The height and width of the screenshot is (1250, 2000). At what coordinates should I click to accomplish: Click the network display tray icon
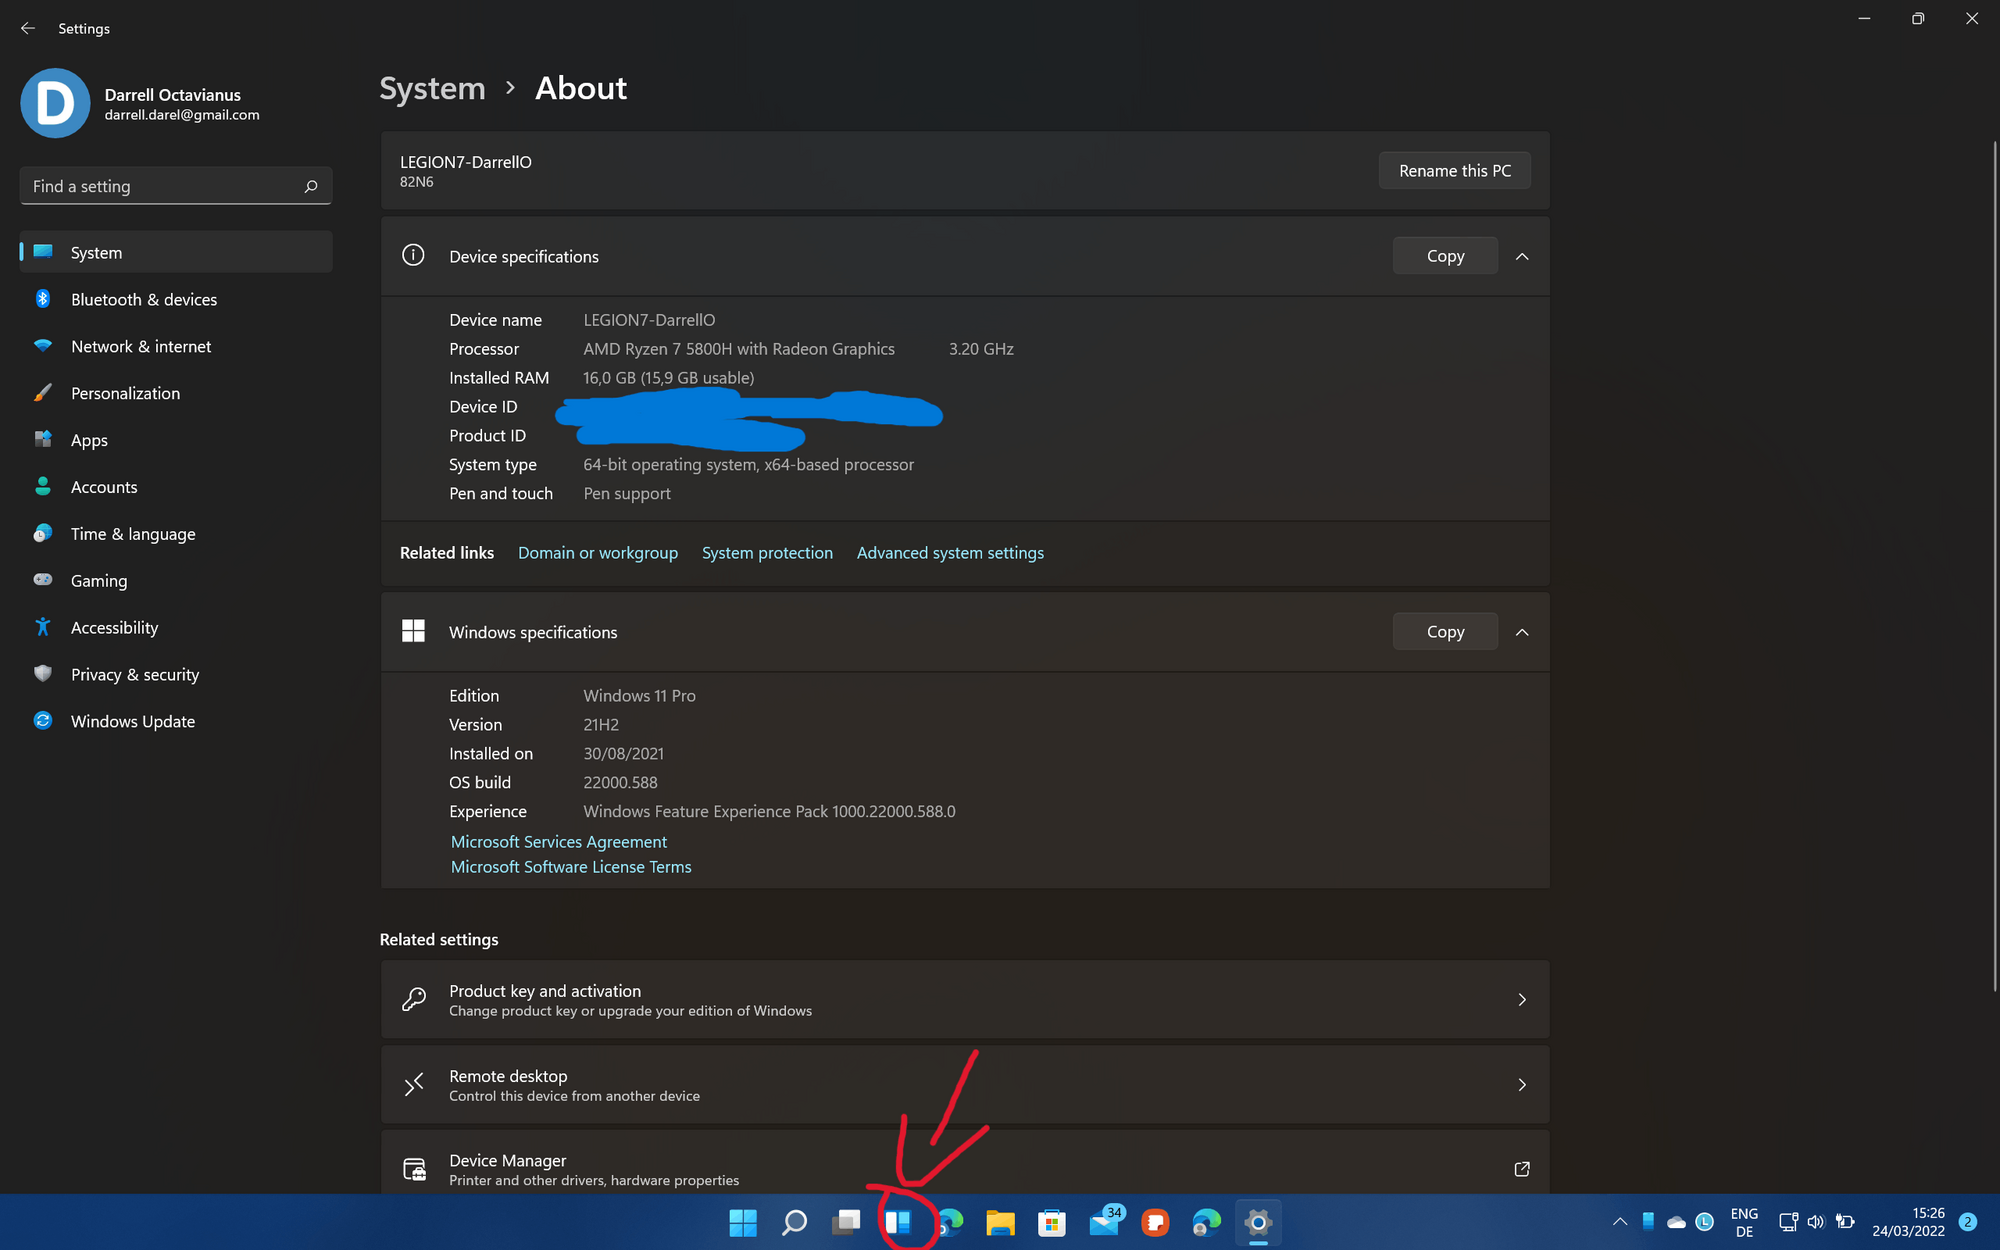click(x=1788, y=1222)
